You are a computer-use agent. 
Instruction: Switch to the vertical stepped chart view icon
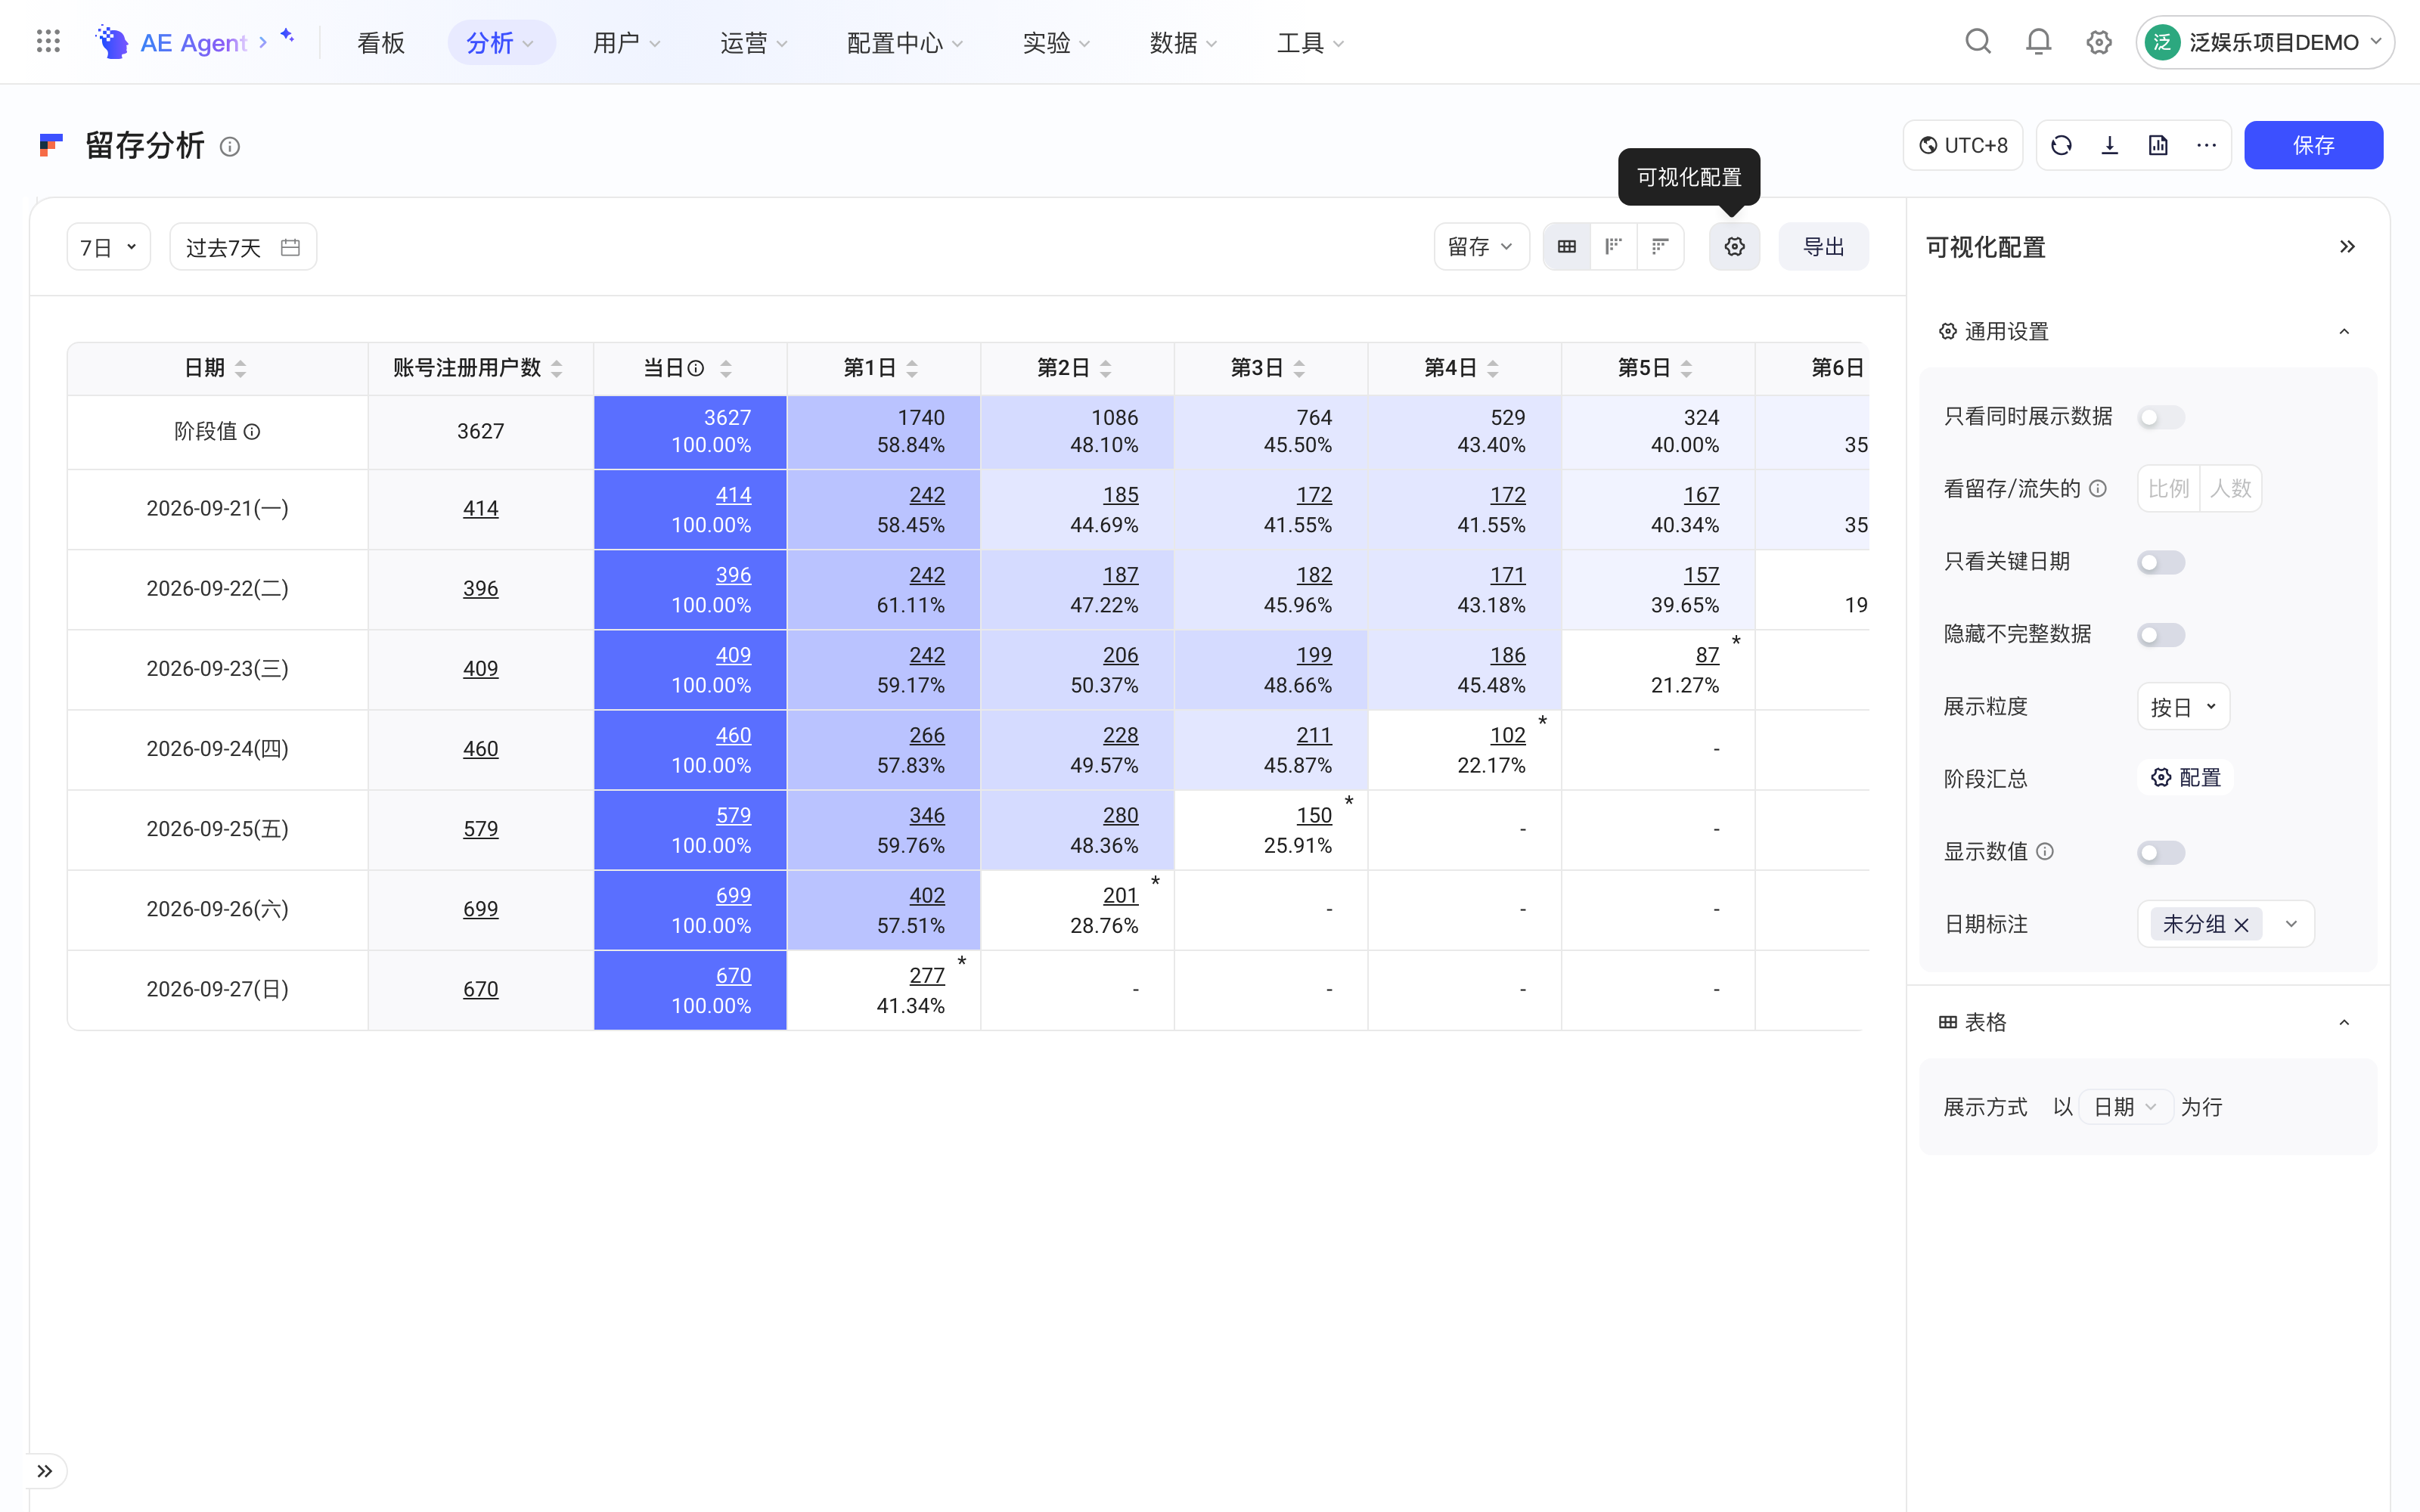pyautogui.click(x=1613, y=247)
